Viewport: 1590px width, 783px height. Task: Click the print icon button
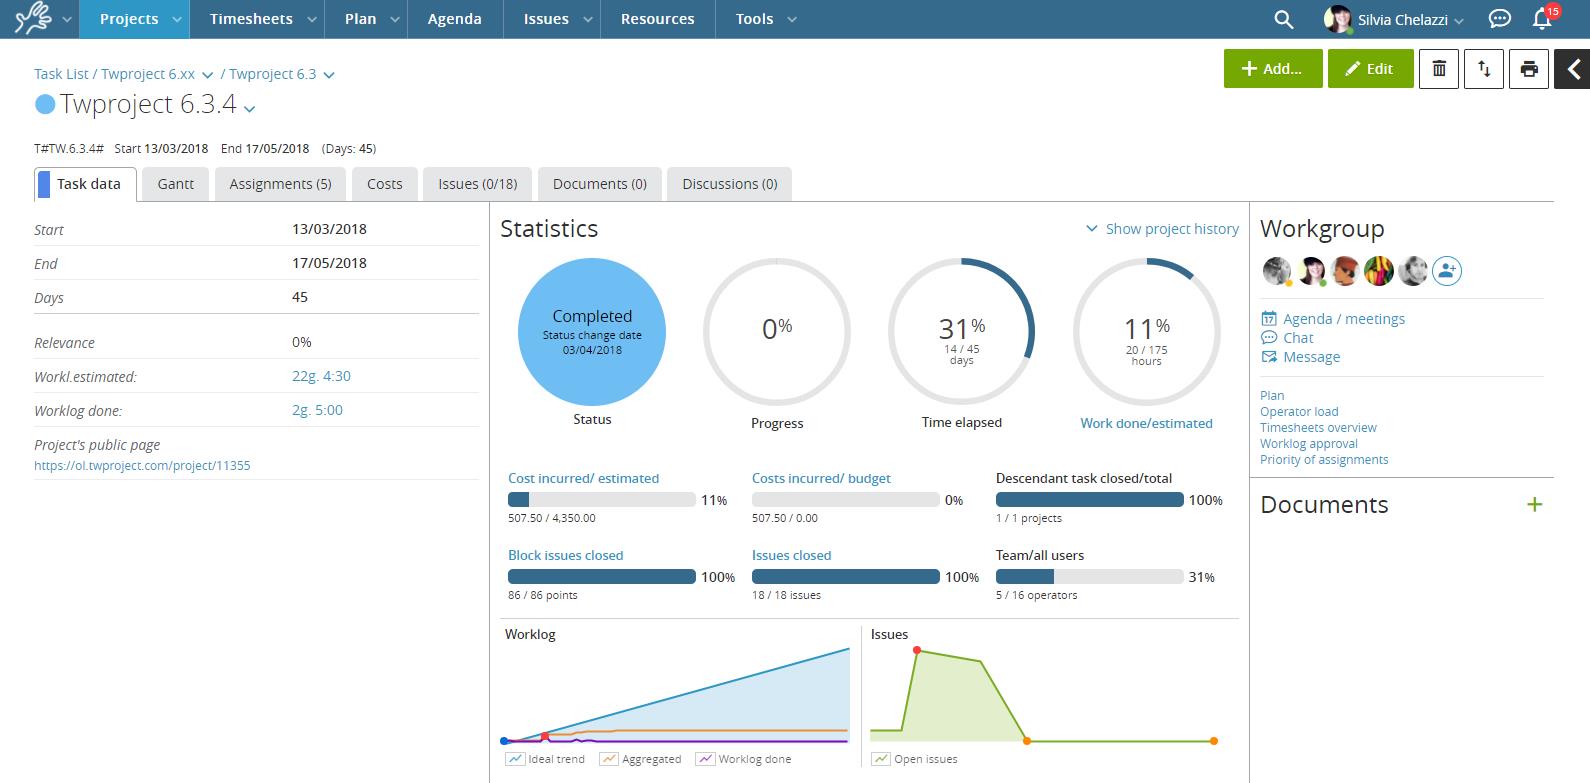click(1528, 69)
